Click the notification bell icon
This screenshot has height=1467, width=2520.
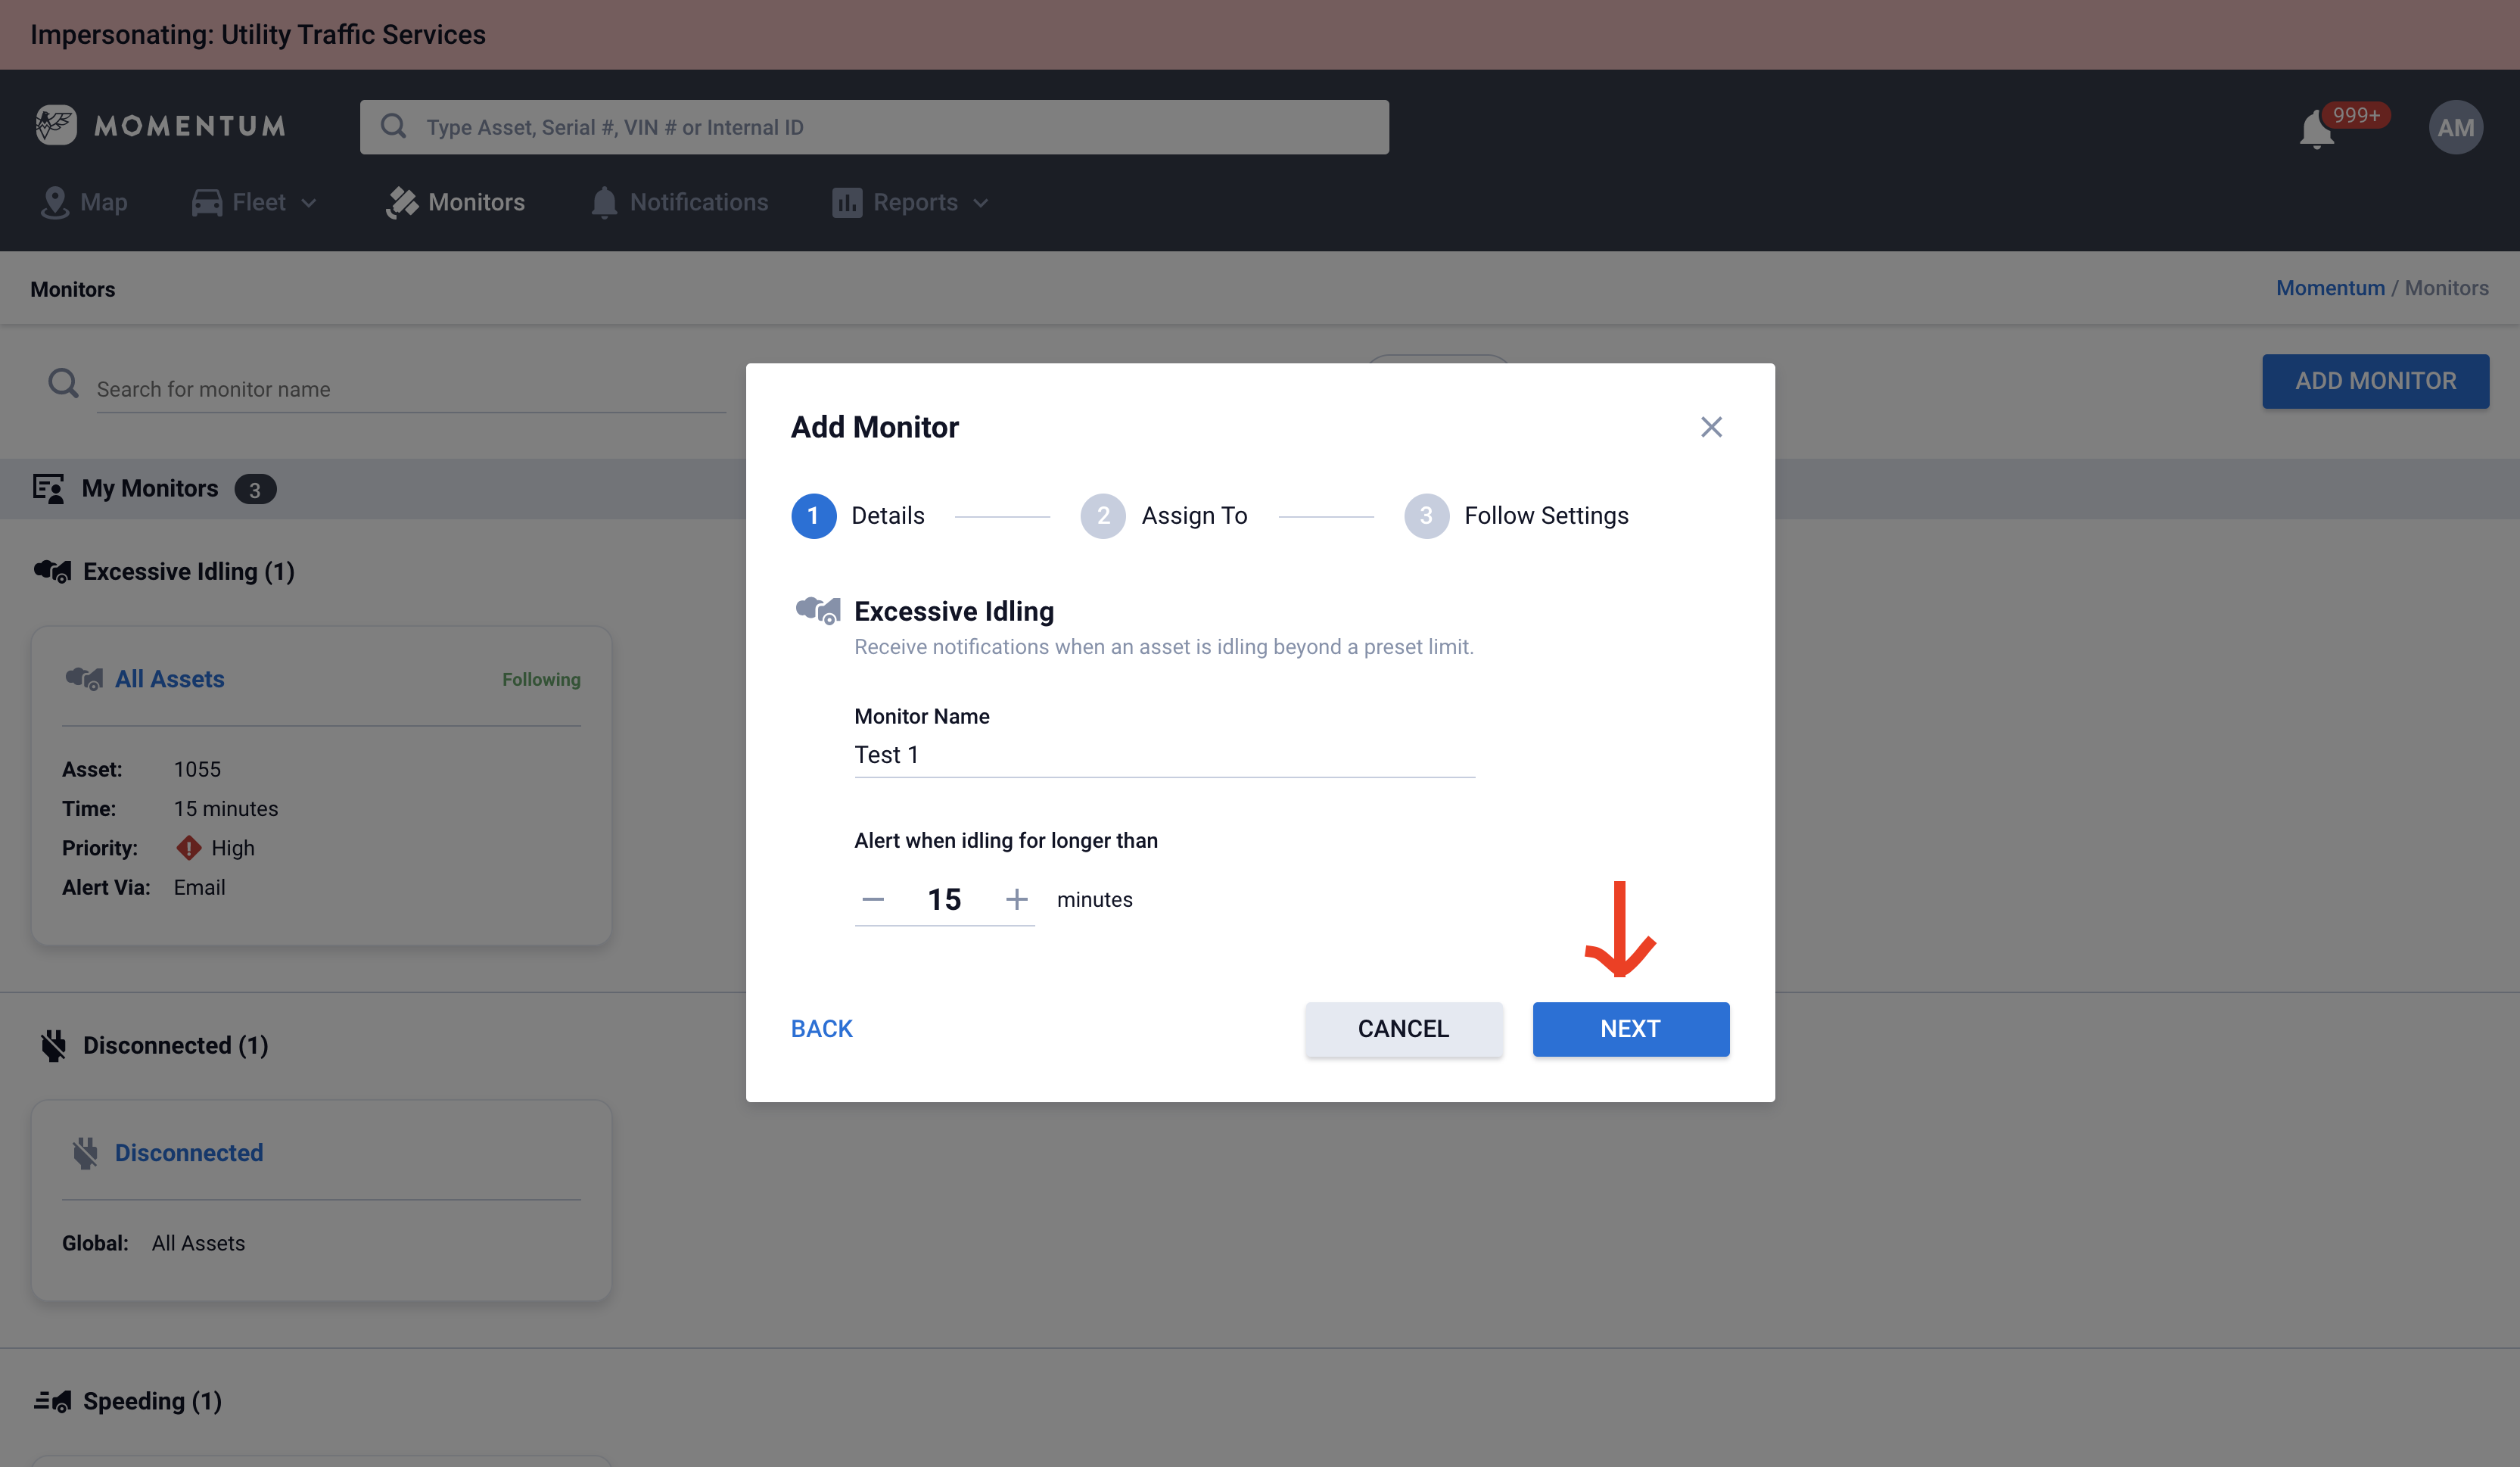2316,129
